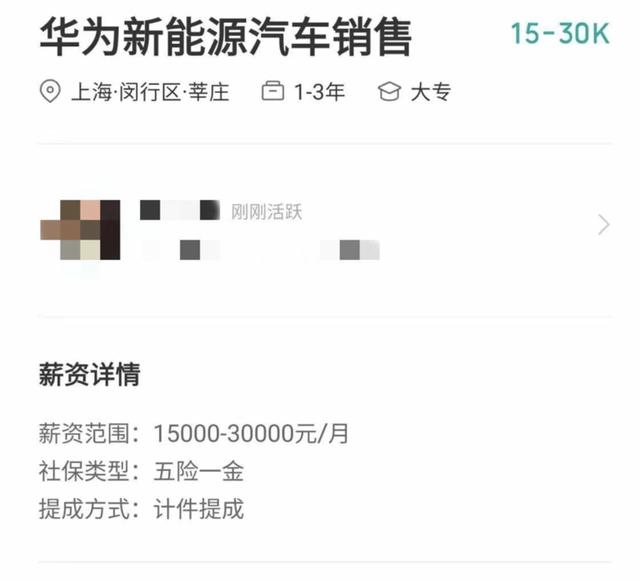Tap the 大专 education text
The height and width of the screenshot is (580, 640).
click(431, 92)
